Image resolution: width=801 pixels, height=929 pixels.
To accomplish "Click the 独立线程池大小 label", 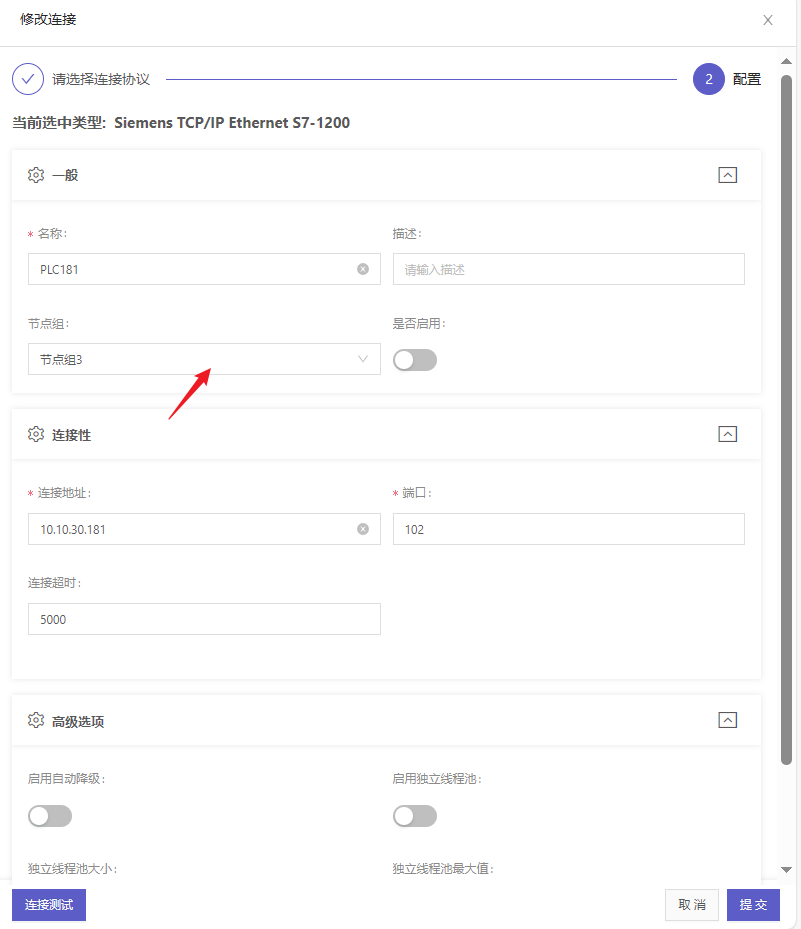I will coord(72,869).
